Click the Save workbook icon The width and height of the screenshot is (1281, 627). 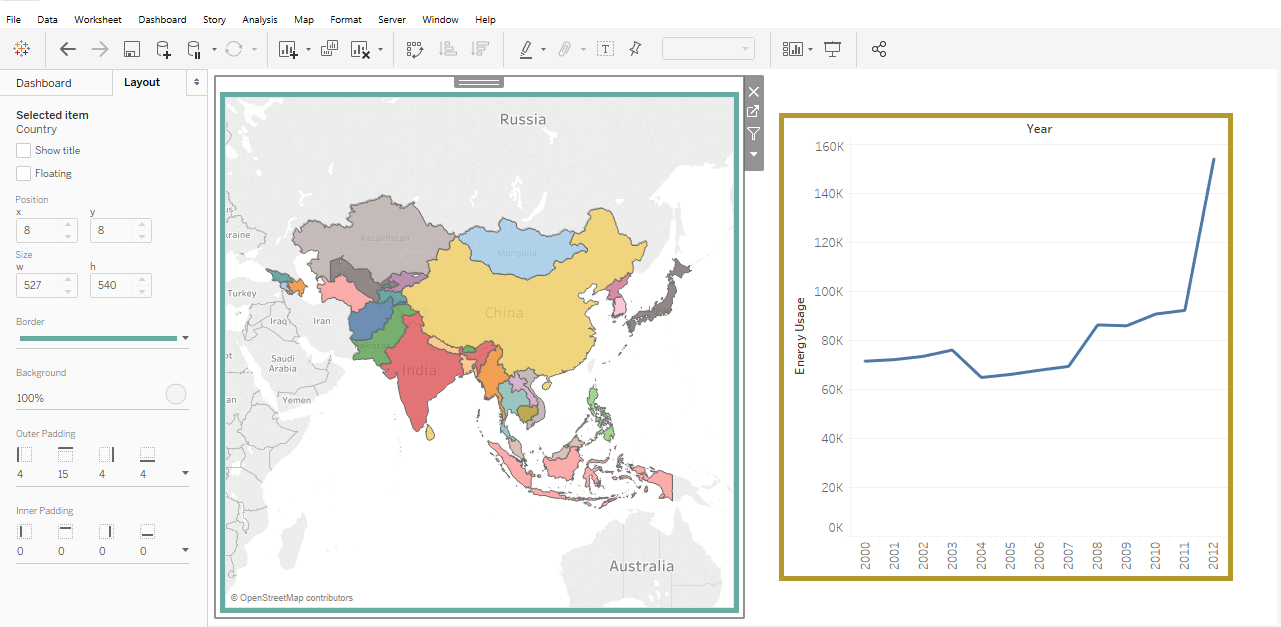coord(131,48)
